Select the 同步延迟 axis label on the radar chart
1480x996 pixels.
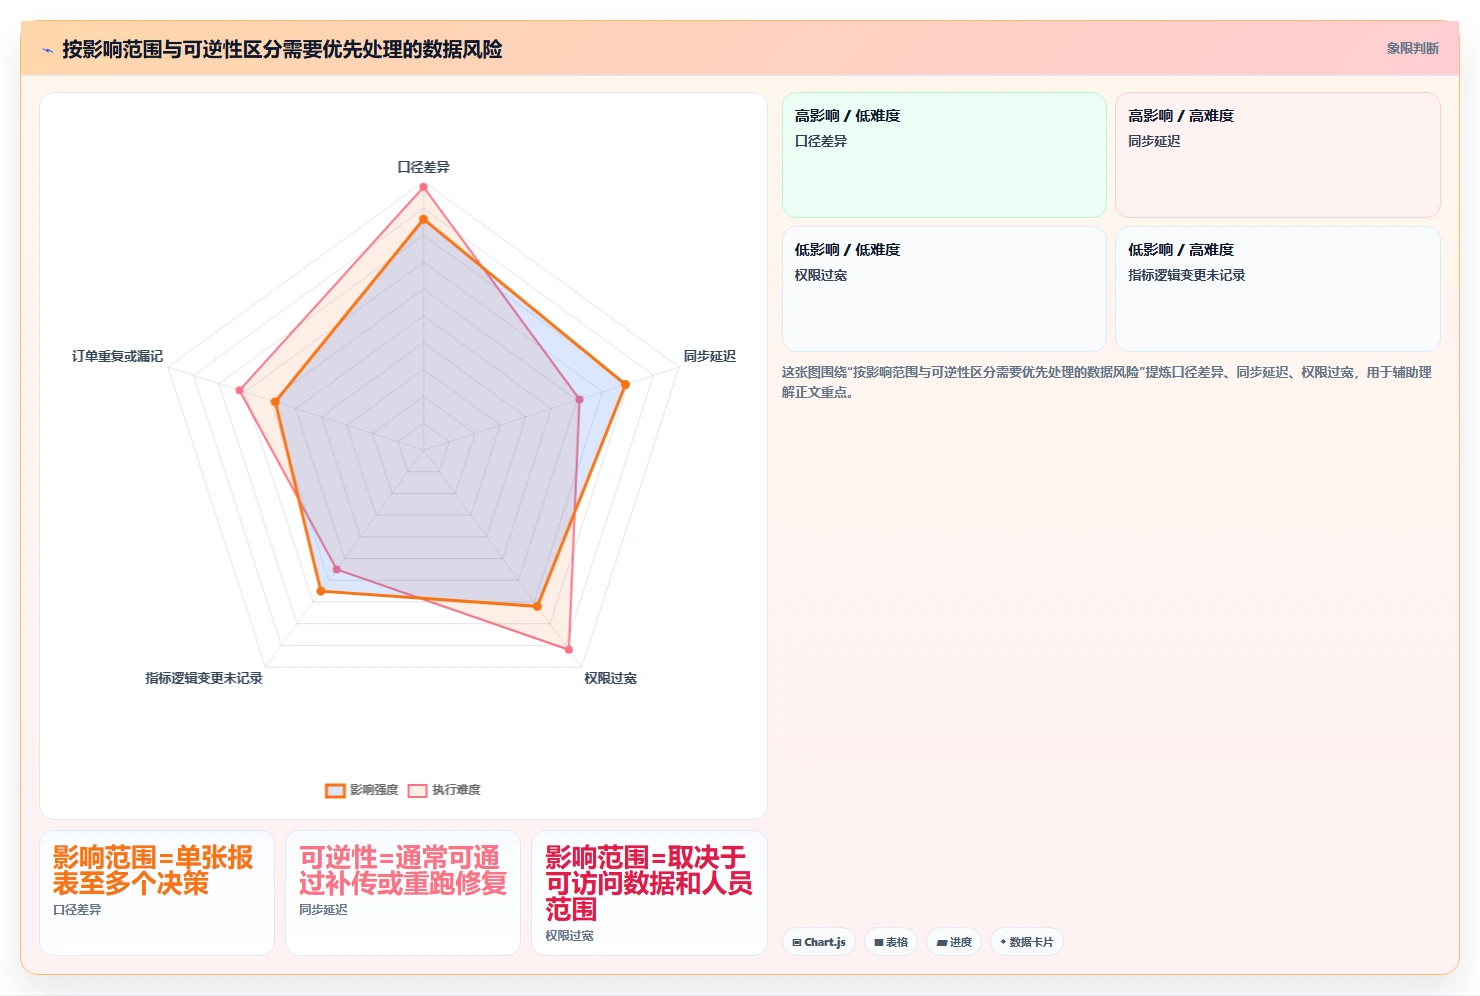click(x=709, y=356)
